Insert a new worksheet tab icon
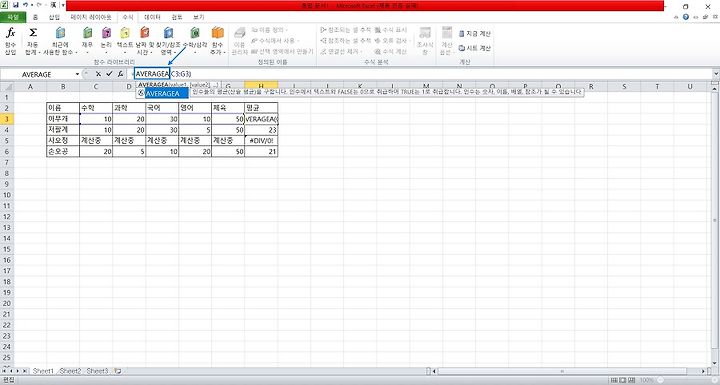Screen dimensions: 720x385 pyautogui.click(x=118, y=371)
